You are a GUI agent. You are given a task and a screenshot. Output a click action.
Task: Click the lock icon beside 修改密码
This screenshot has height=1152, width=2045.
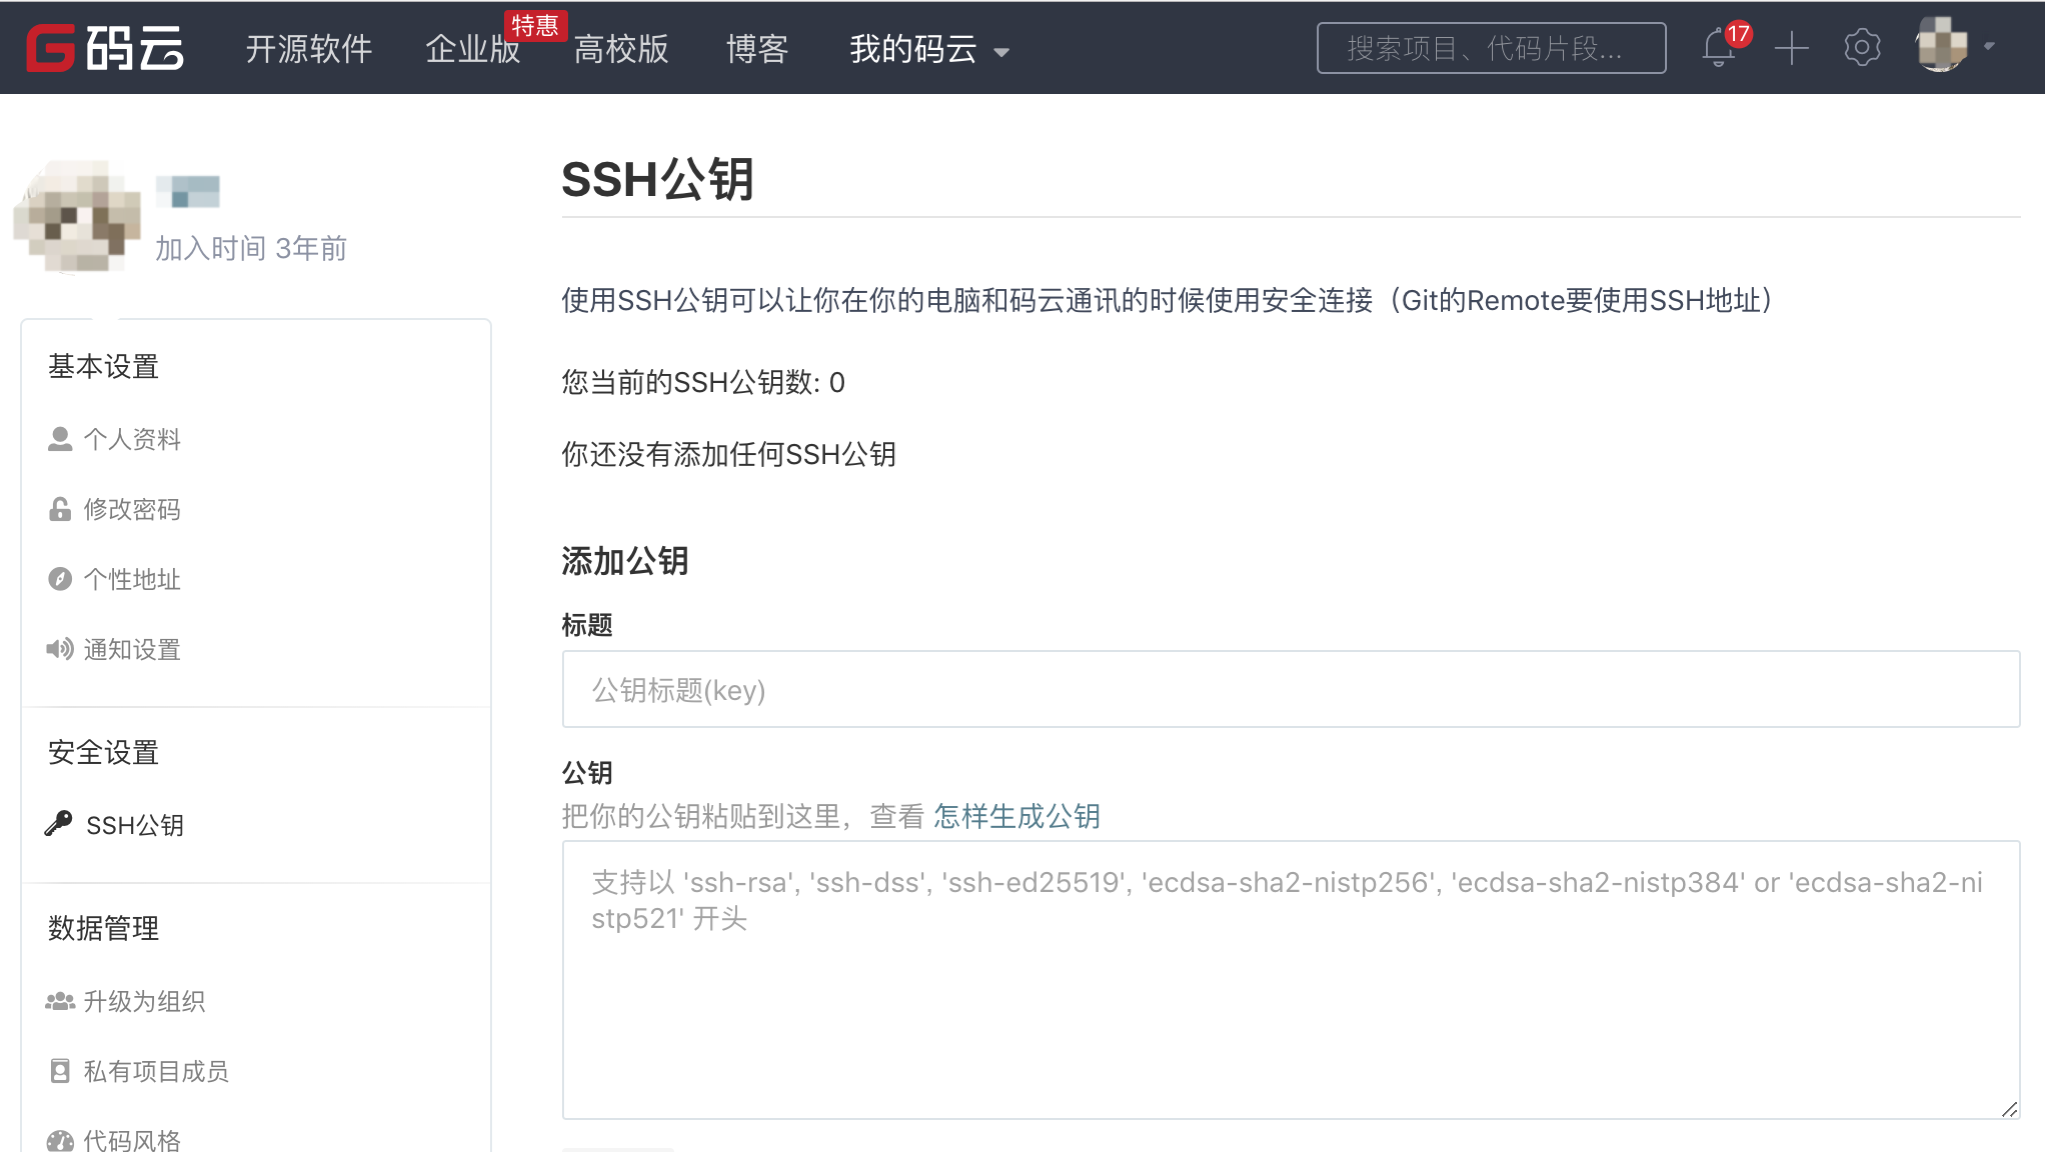[x=59, y=509]
